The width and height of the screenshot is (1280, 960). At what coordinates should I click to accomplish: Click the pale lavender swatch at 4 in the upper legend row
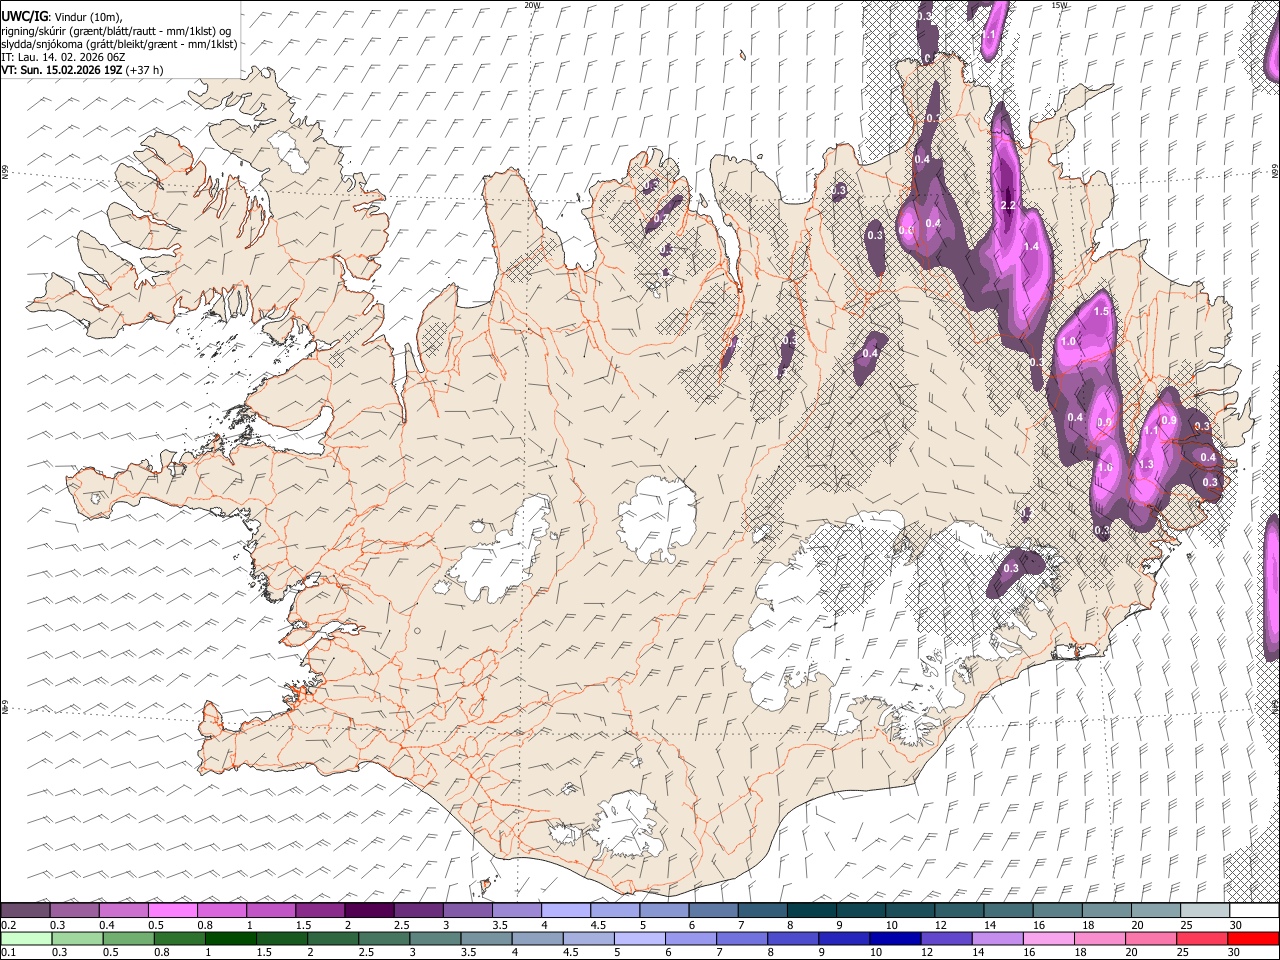565,911
